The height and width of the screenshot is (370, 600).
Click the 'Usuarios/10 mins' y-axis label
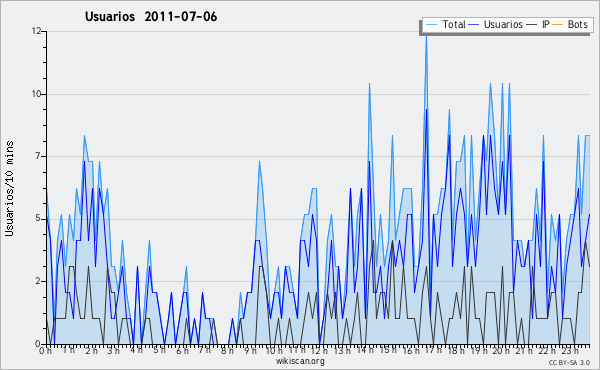(x=9, y=189)
